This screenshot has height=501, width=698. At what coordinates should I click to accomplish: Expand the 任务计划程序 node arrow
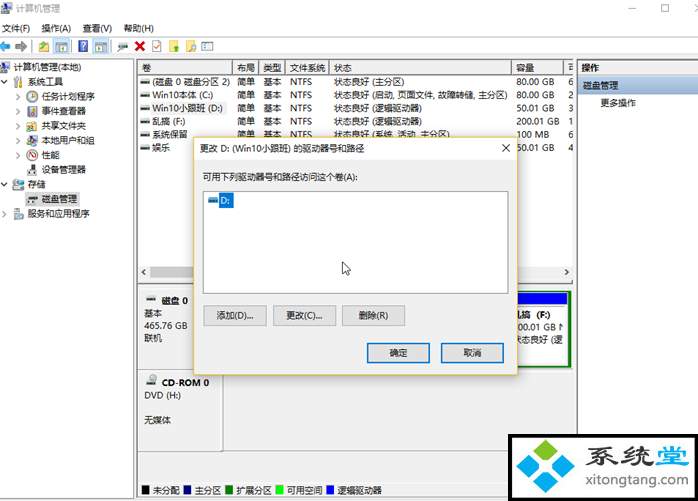(18, 97)
